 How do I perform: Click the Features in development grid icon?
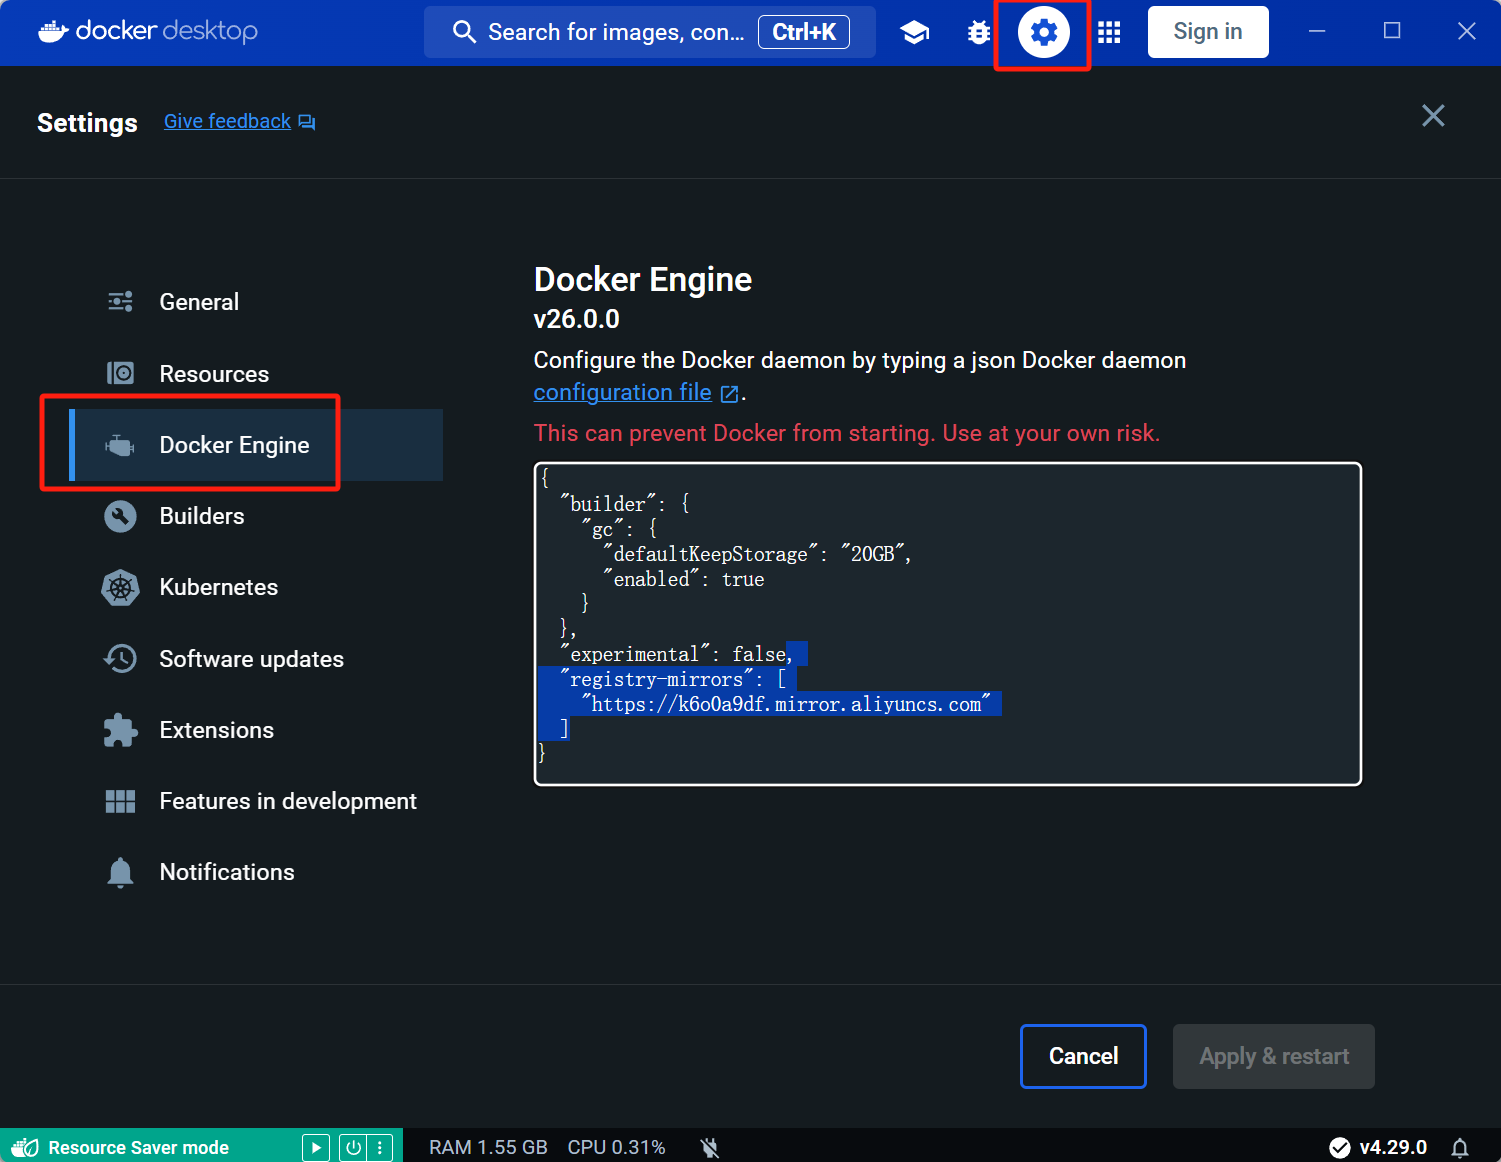pos(120,801)
